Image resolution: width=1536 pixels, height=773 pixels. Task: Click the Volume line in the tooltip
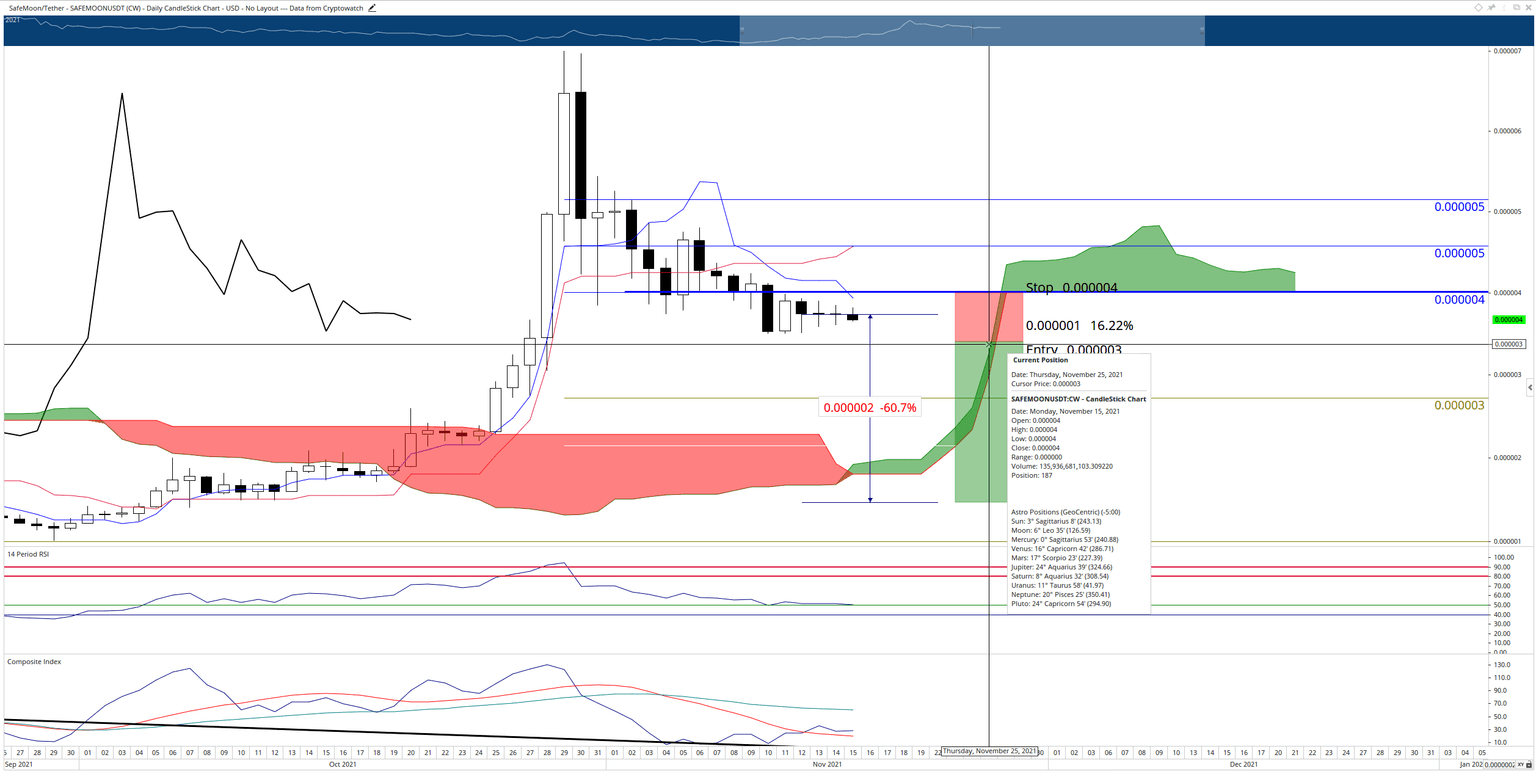pos(1062,466)
